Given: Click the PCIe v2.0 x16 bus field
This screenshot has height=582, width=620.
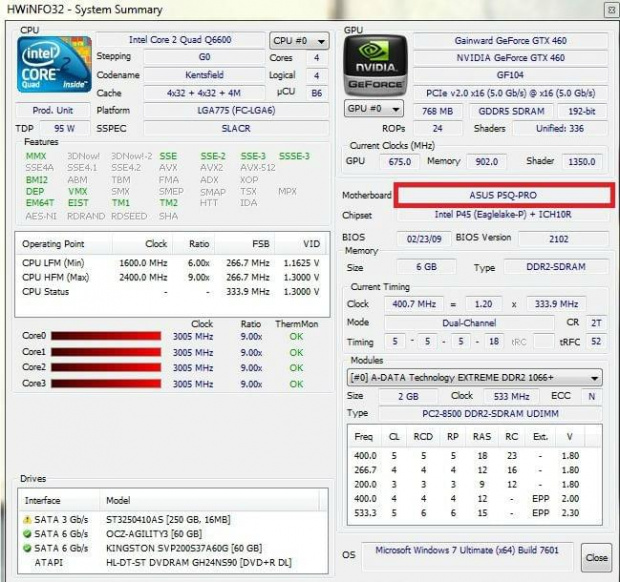Looking at the screenshot, I should (510, 93).
